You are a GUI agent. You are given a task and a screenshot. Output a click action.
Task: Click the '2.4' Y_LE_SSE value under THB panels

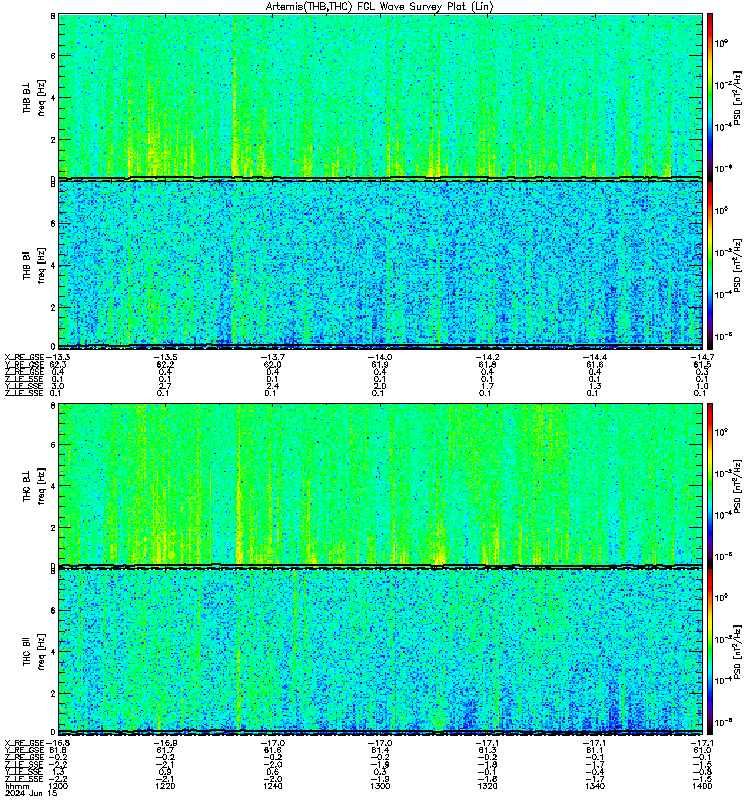pyautogui.click(x=271, y=386)
